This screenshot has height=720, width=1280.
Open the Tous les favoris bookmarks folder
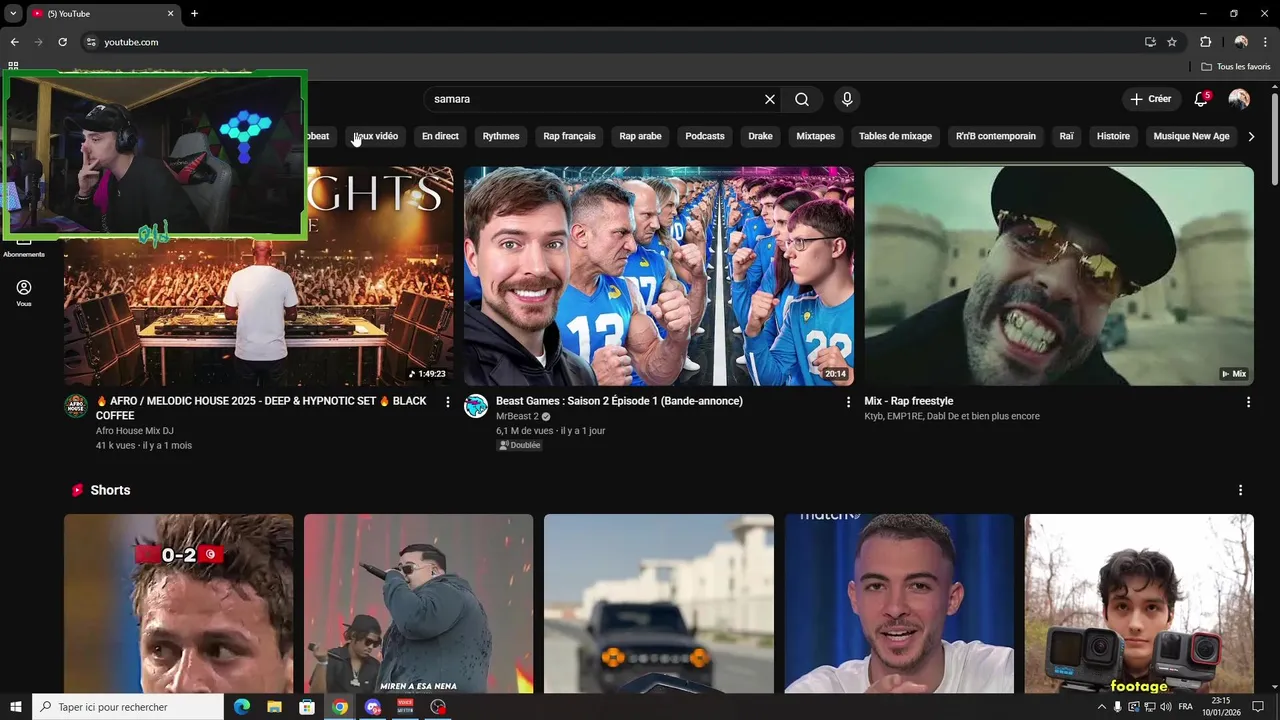(x=1236, y=67)
